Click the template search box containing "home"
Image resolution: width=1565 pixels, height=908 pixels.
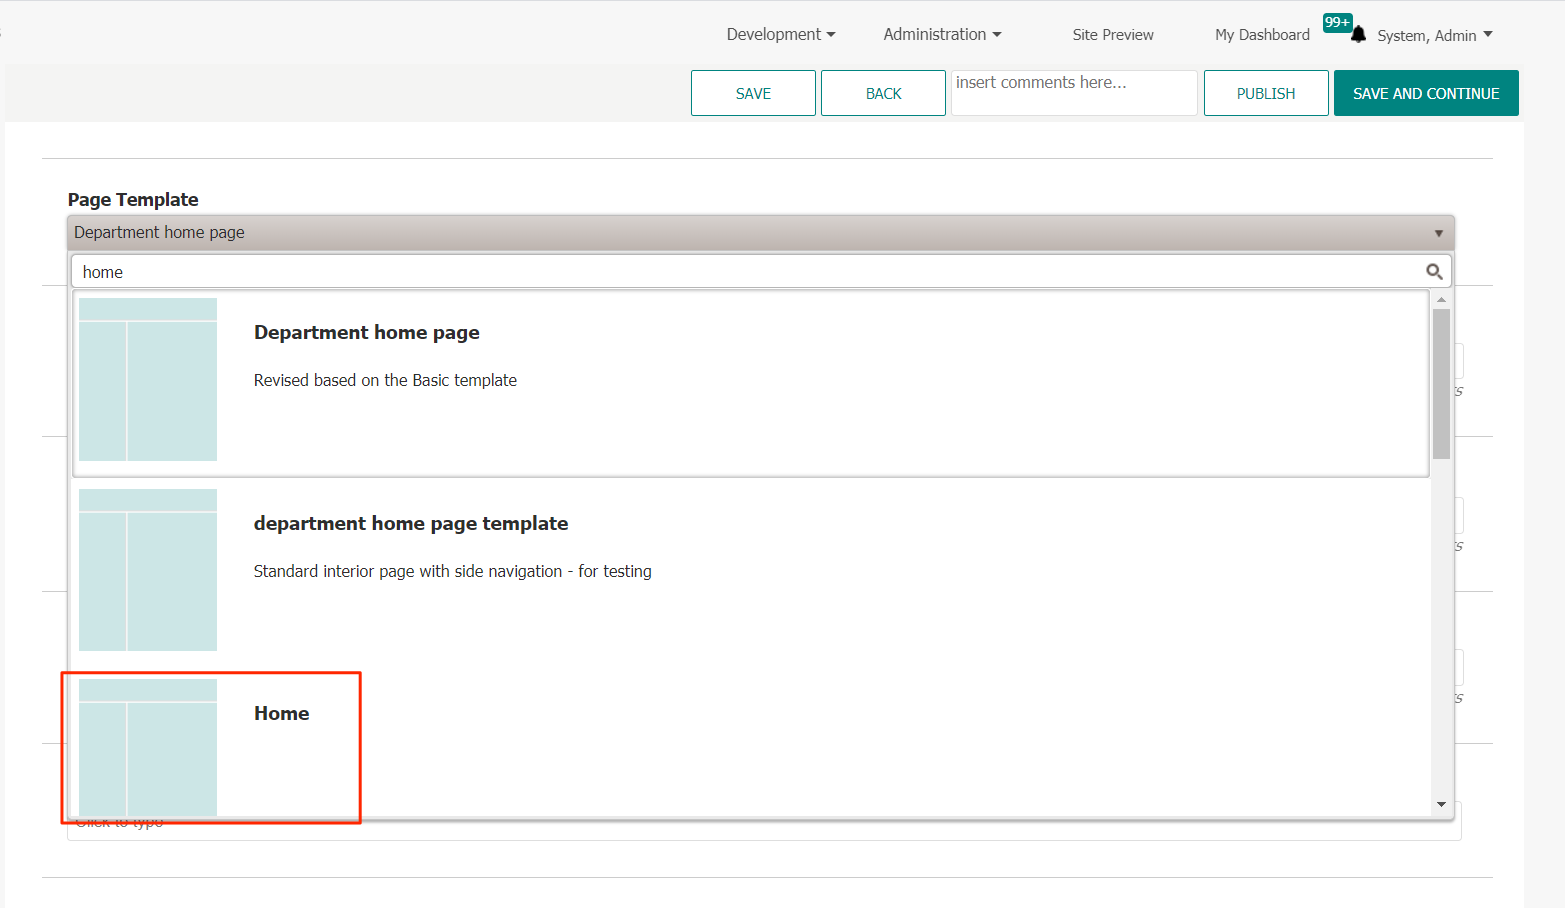tap(750, 272)
